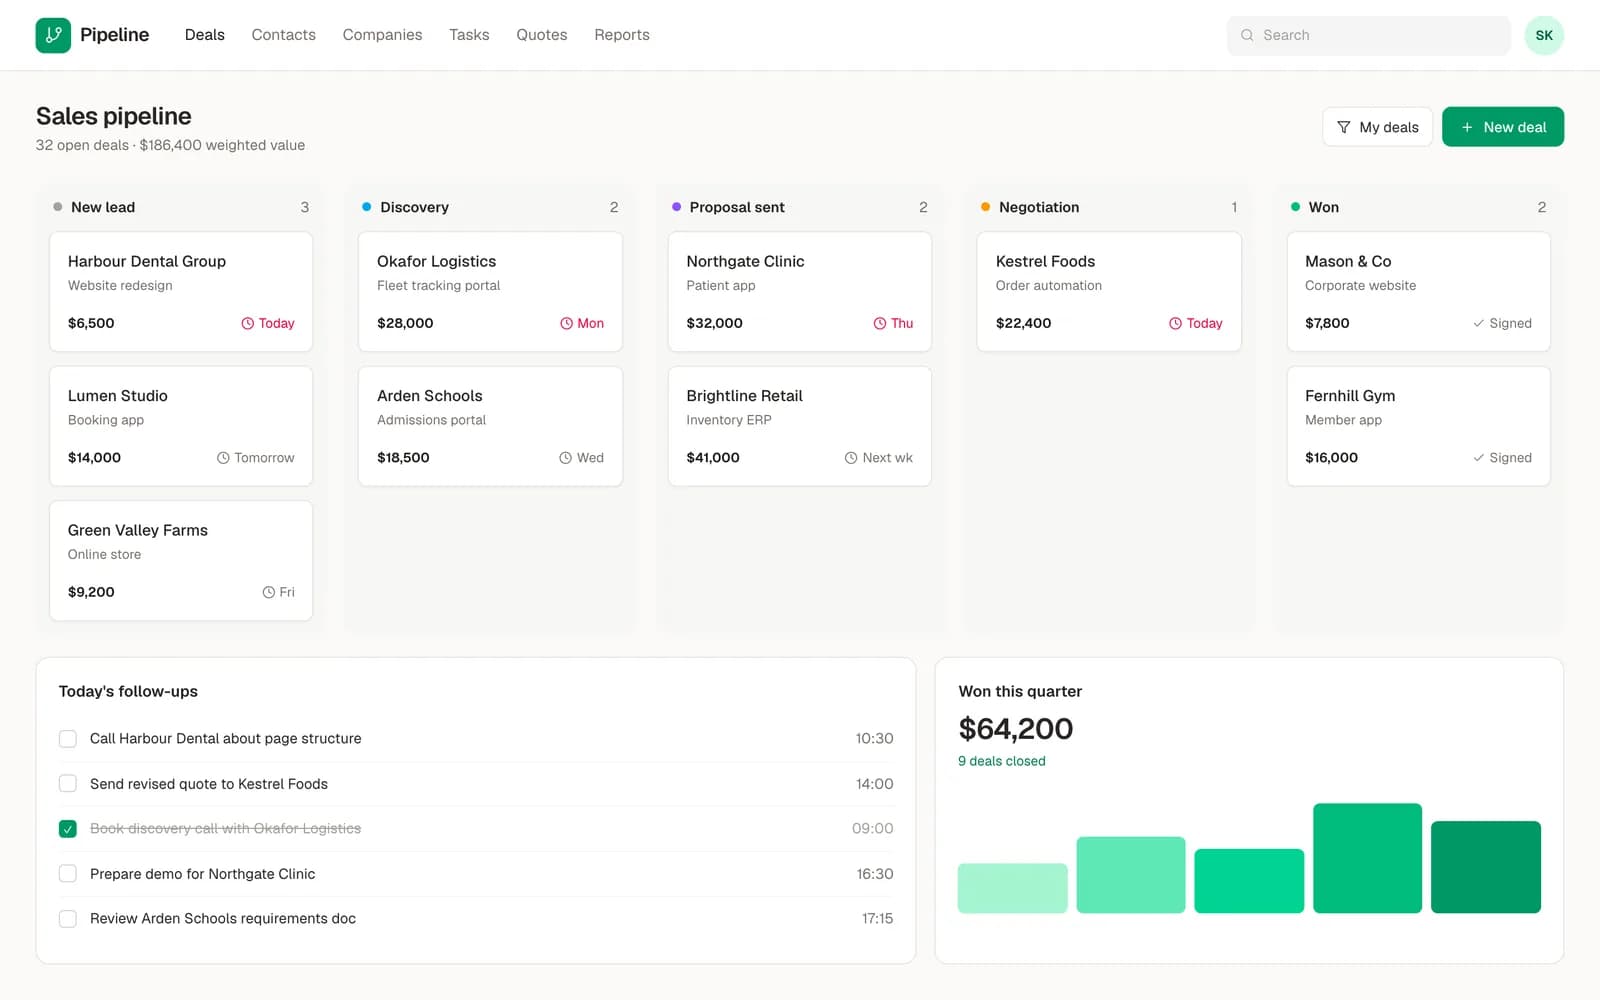This screenshot has width=1600, height=1000.
Task: Click the lightest green chart bar
Action: click(1013, 888)
